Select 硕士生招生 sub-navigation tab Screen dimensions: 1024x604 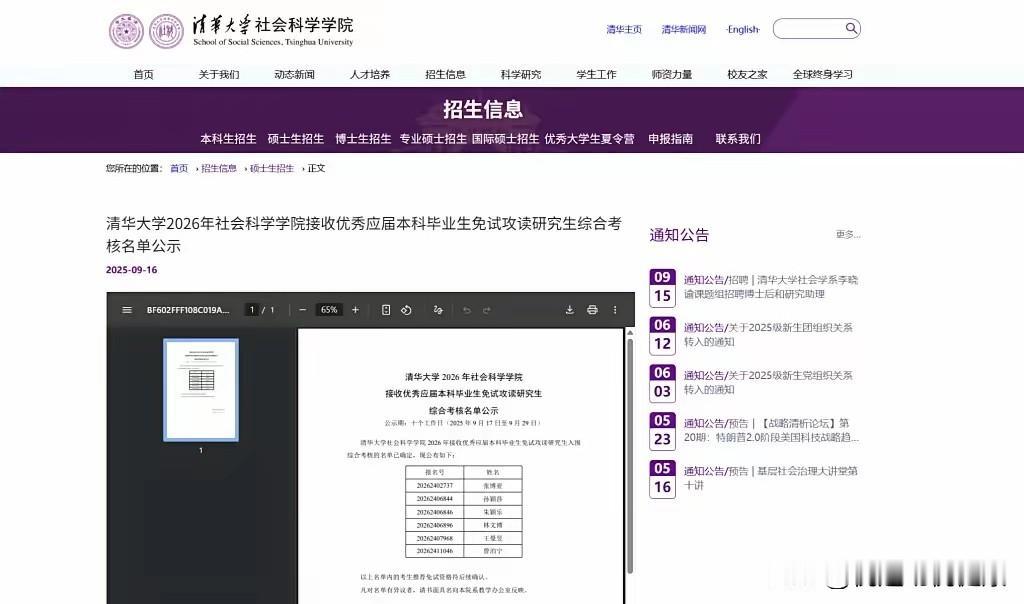[296, 138]
